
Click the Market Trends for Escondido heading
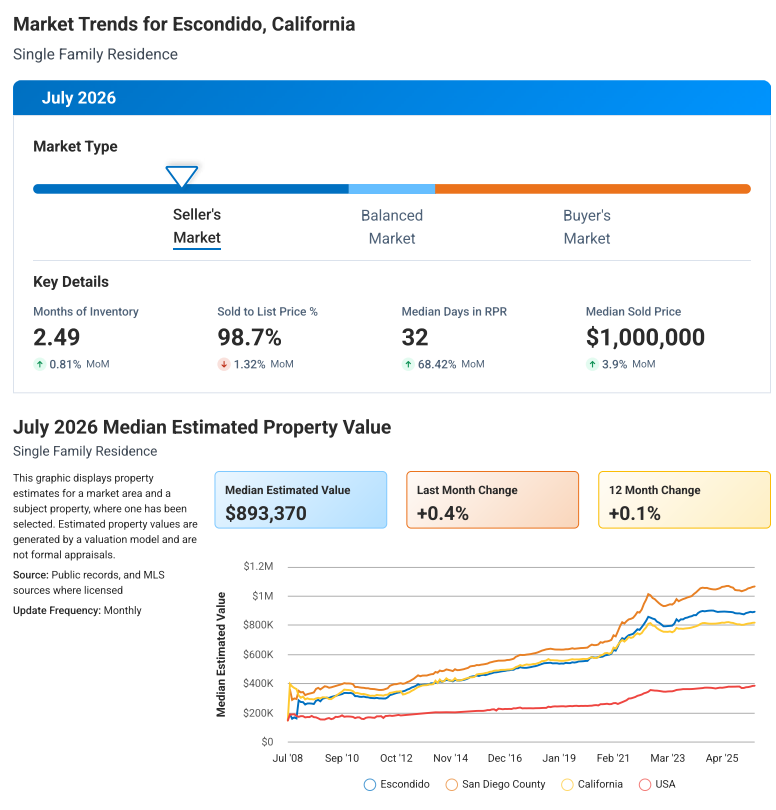tap(184, 24)
